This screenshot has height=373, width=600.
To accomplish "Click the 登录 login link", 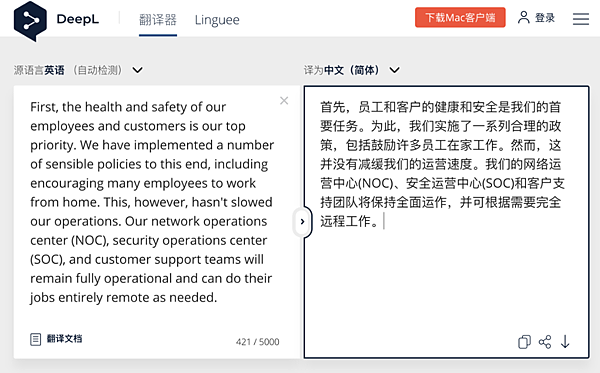I will pos(545,18).
